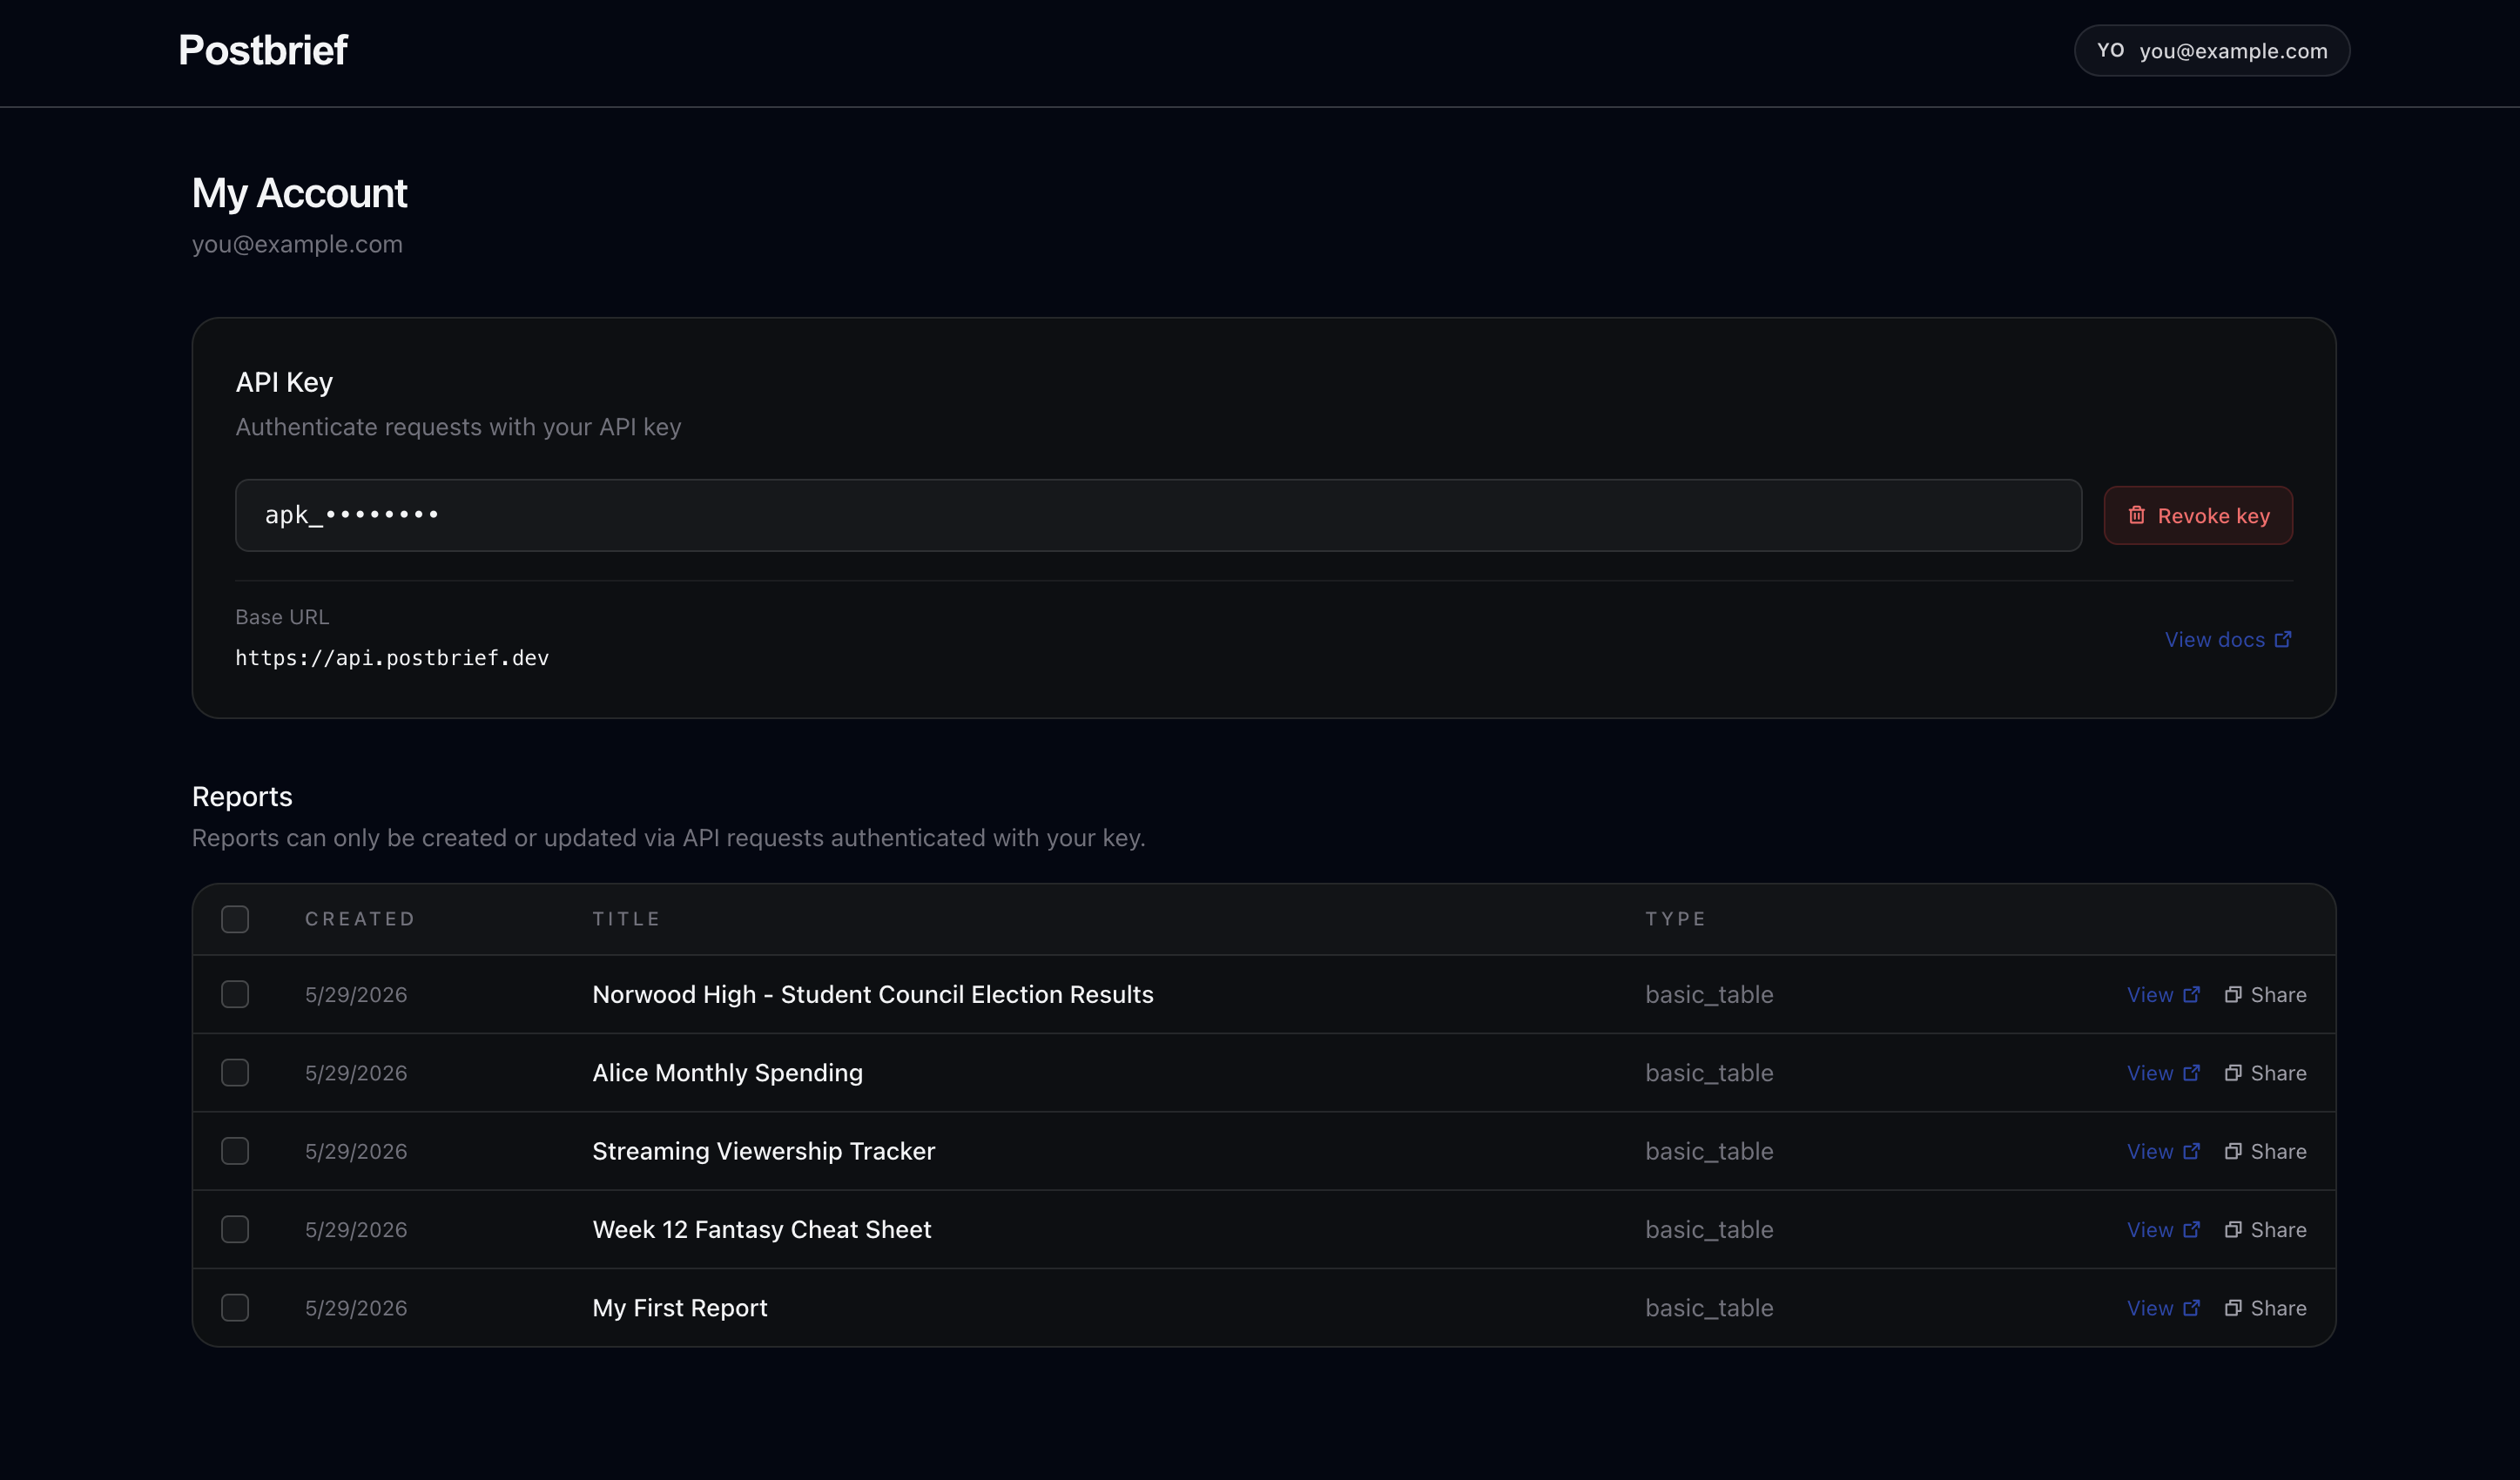Click external-link icon in Norwood High row
This screenshot has height=1480, width=2520.
click(x=2191, y=994)
